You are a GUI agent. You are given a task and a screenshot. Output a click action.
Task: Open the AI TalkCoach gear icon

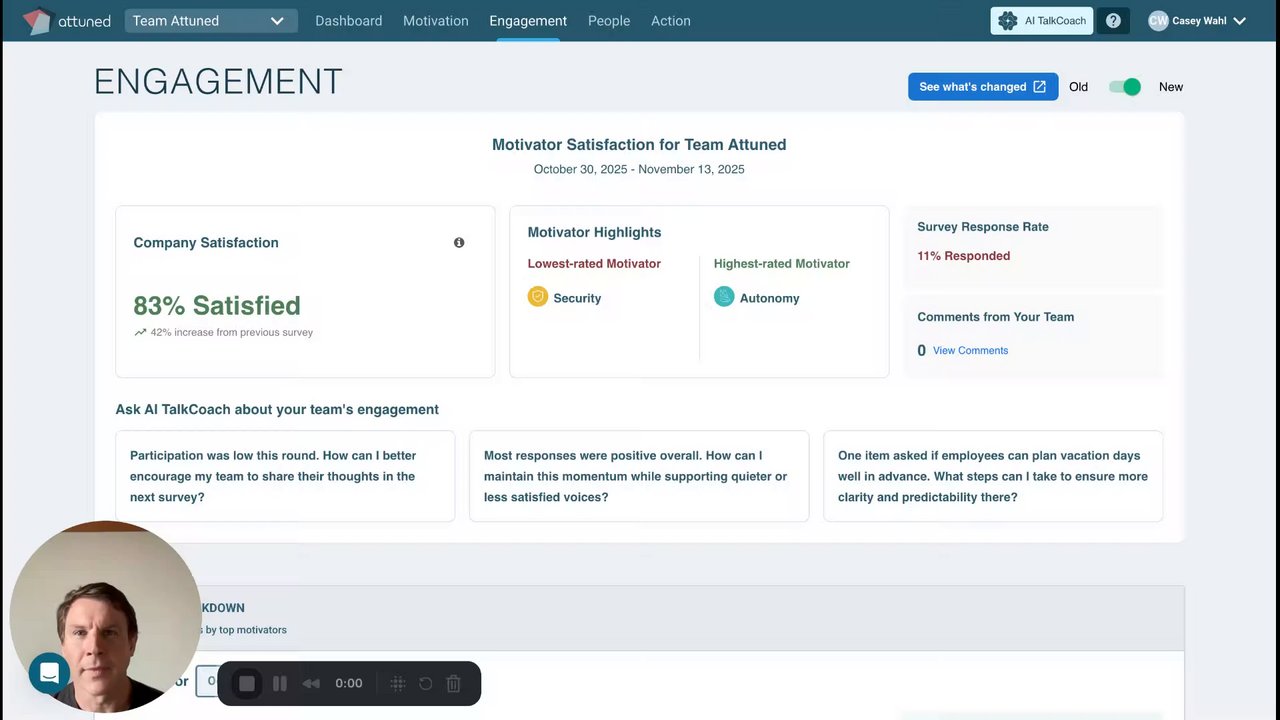pyautogui.click(x=1007, y=21)
